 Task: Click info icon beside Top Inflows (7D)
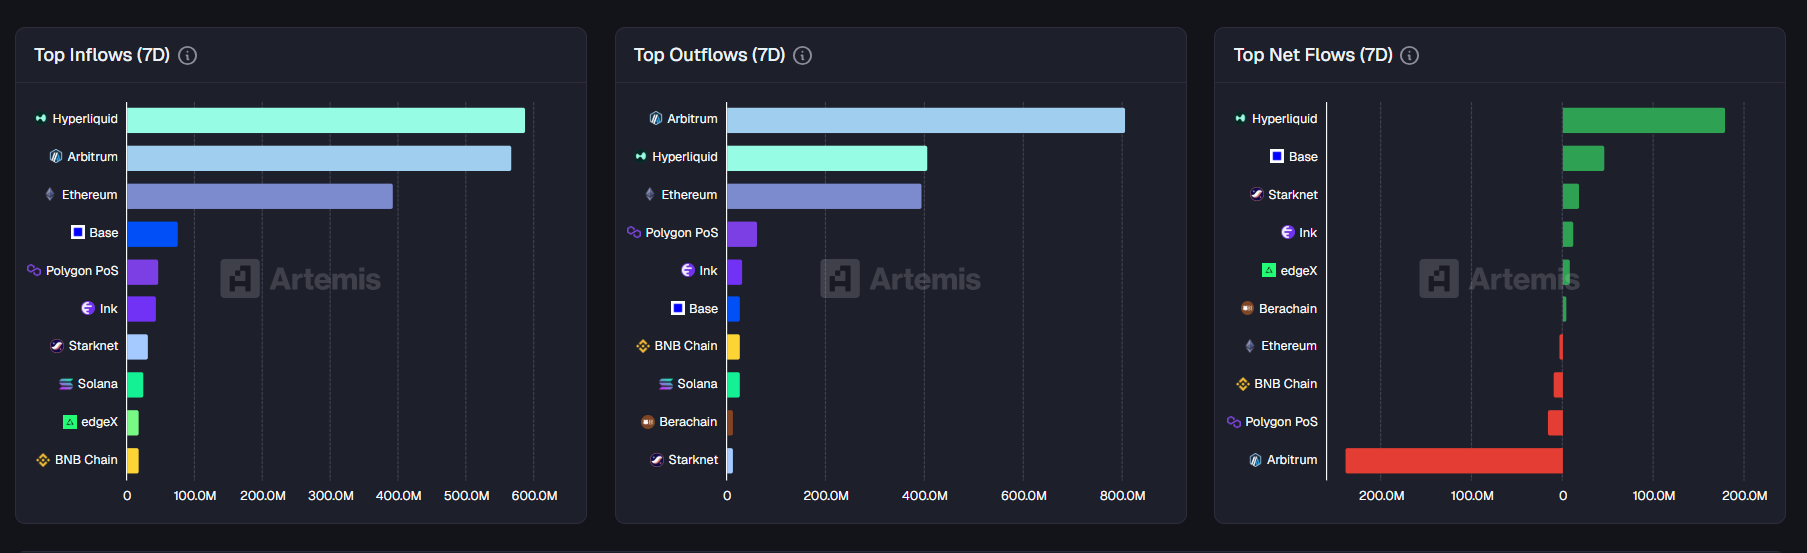tap(187, 56)
